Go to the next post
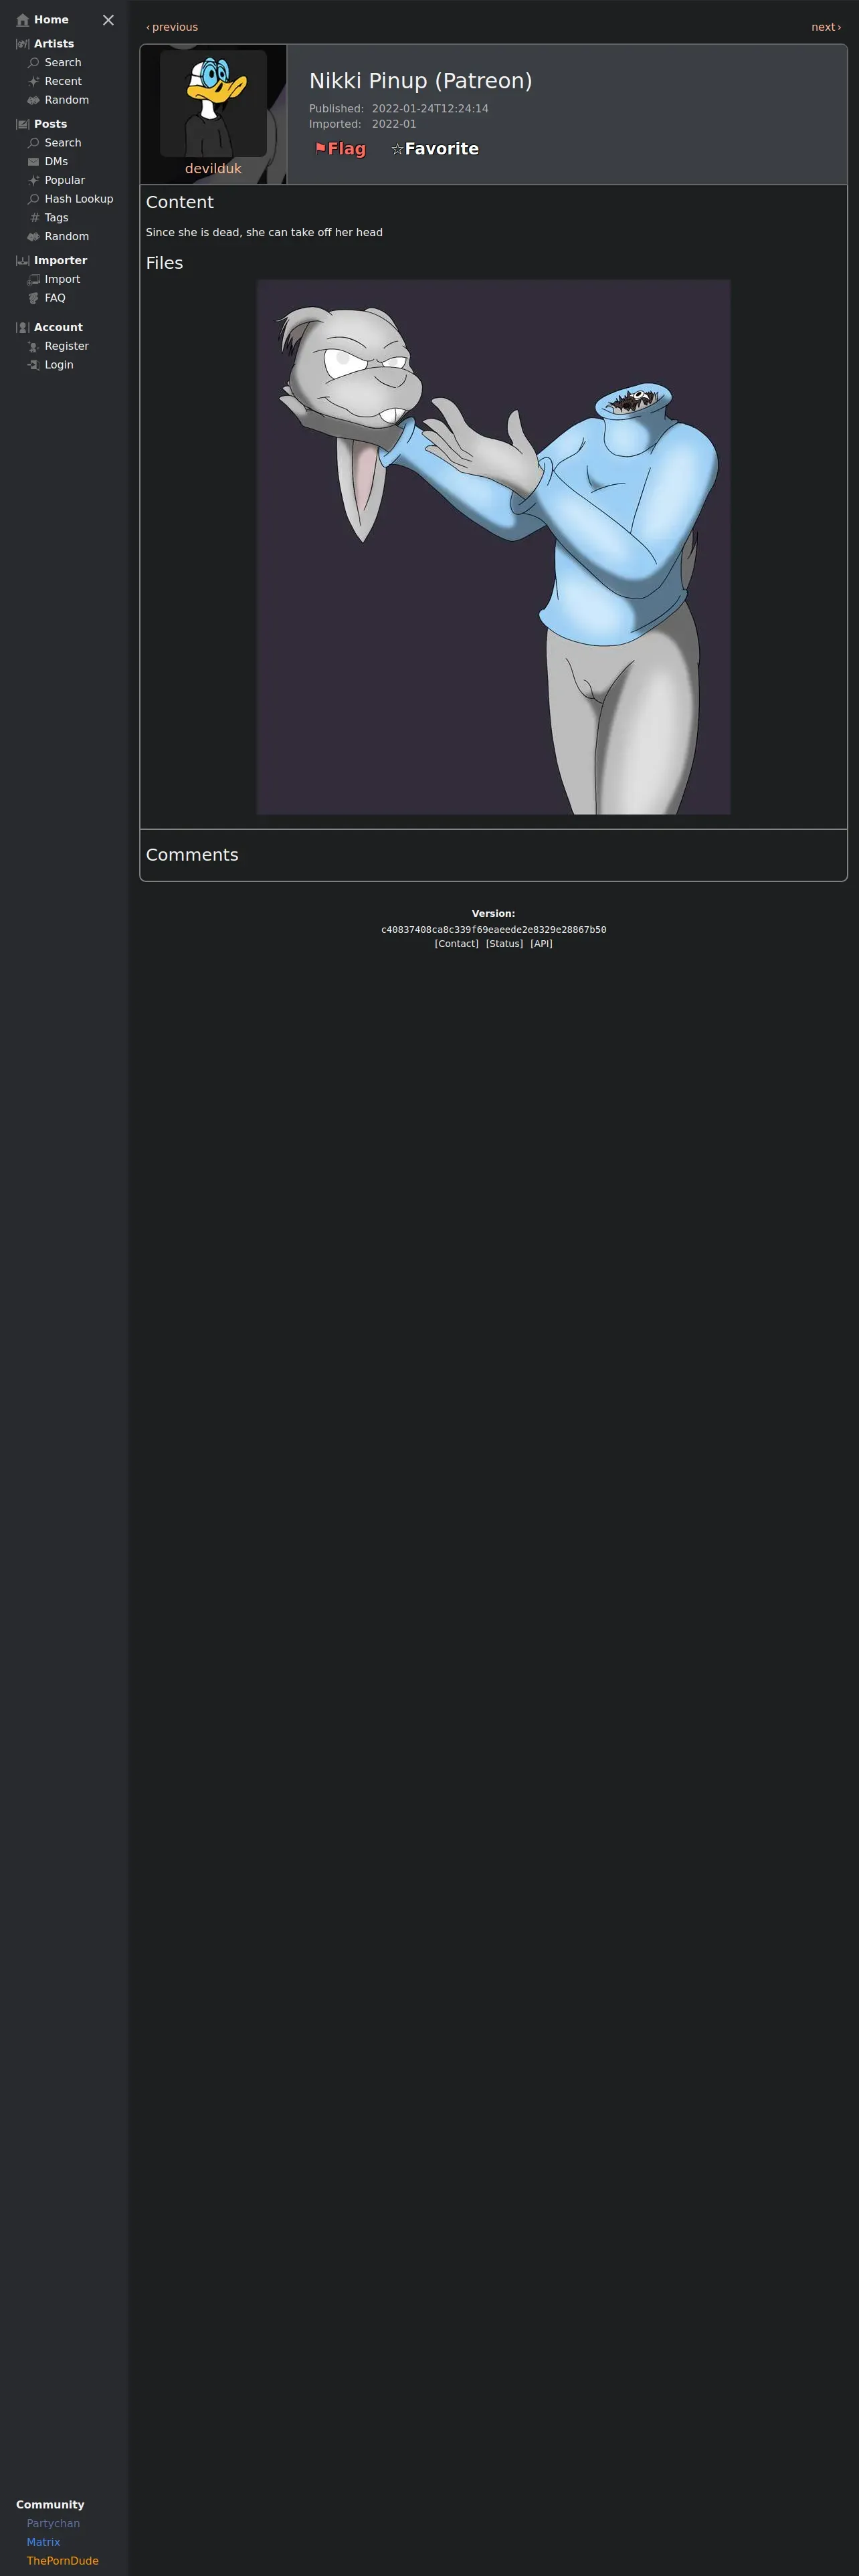 tap(826, 27)
